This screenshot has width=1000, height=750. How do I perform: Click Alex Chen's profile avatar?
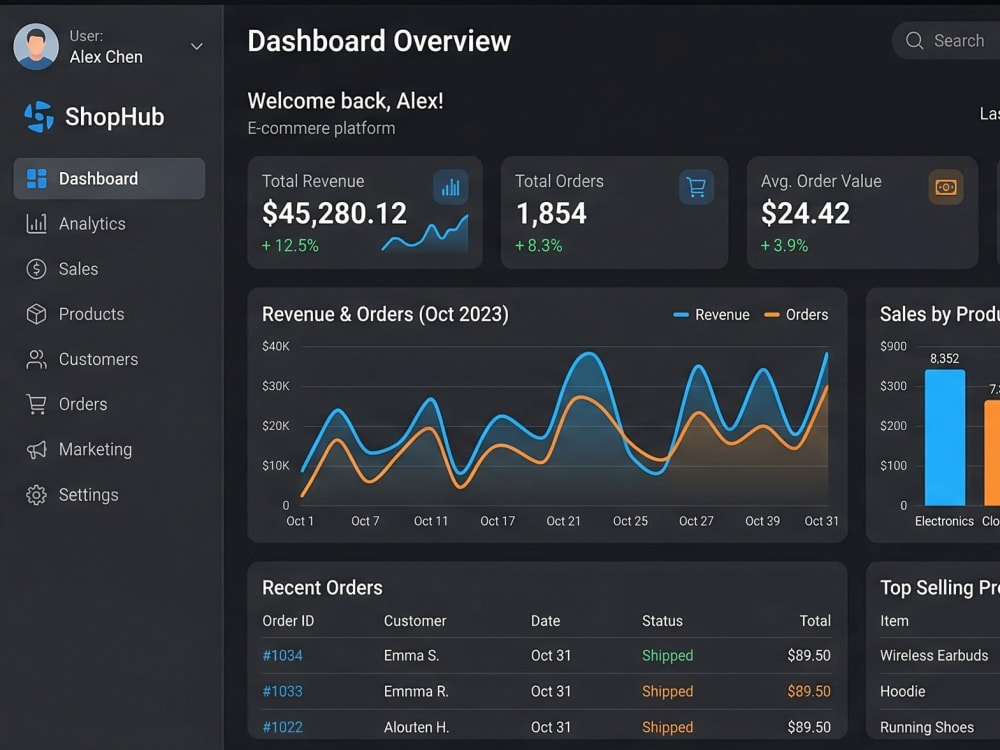coord(36,47)
